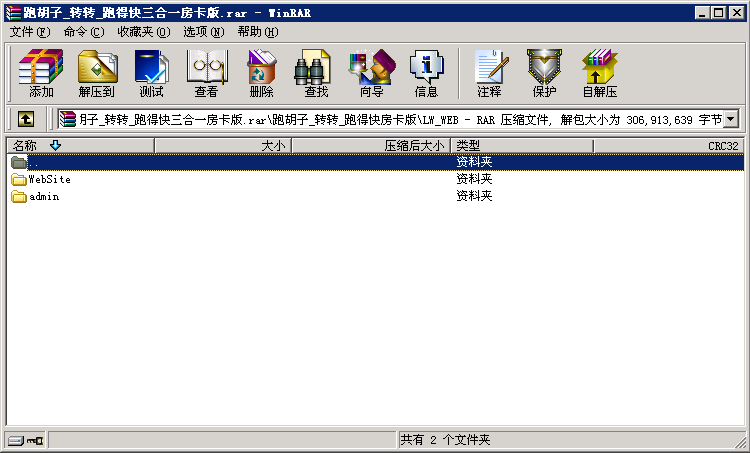750x453 pixels.
Task: Open the 命令 (Commands) menu
Action: click(83, 32)
